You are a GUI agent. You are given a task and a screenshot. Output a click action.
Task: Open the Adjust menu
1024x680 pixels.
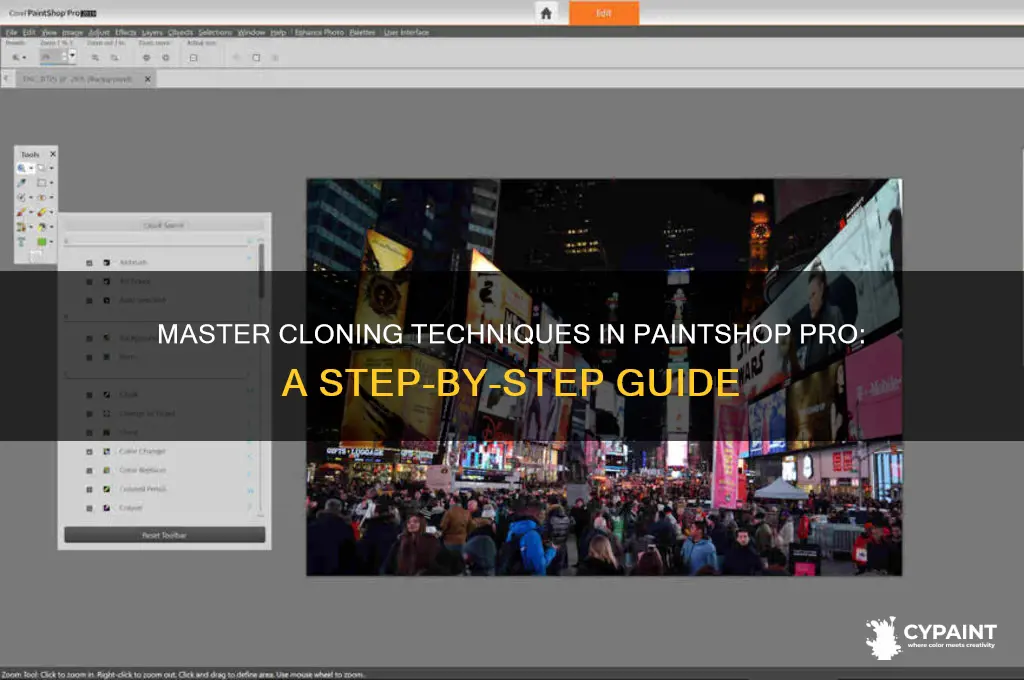tap(99, 32)
